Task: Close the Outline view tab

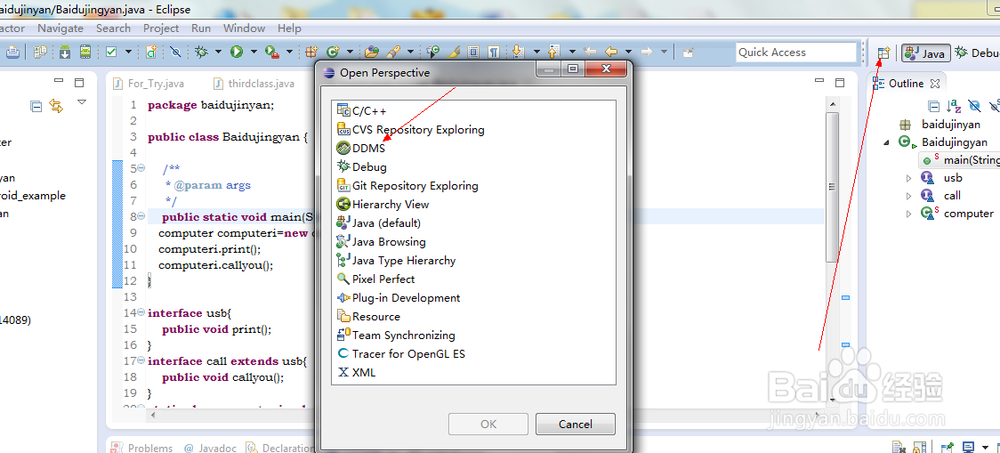Action: (935, 84)
